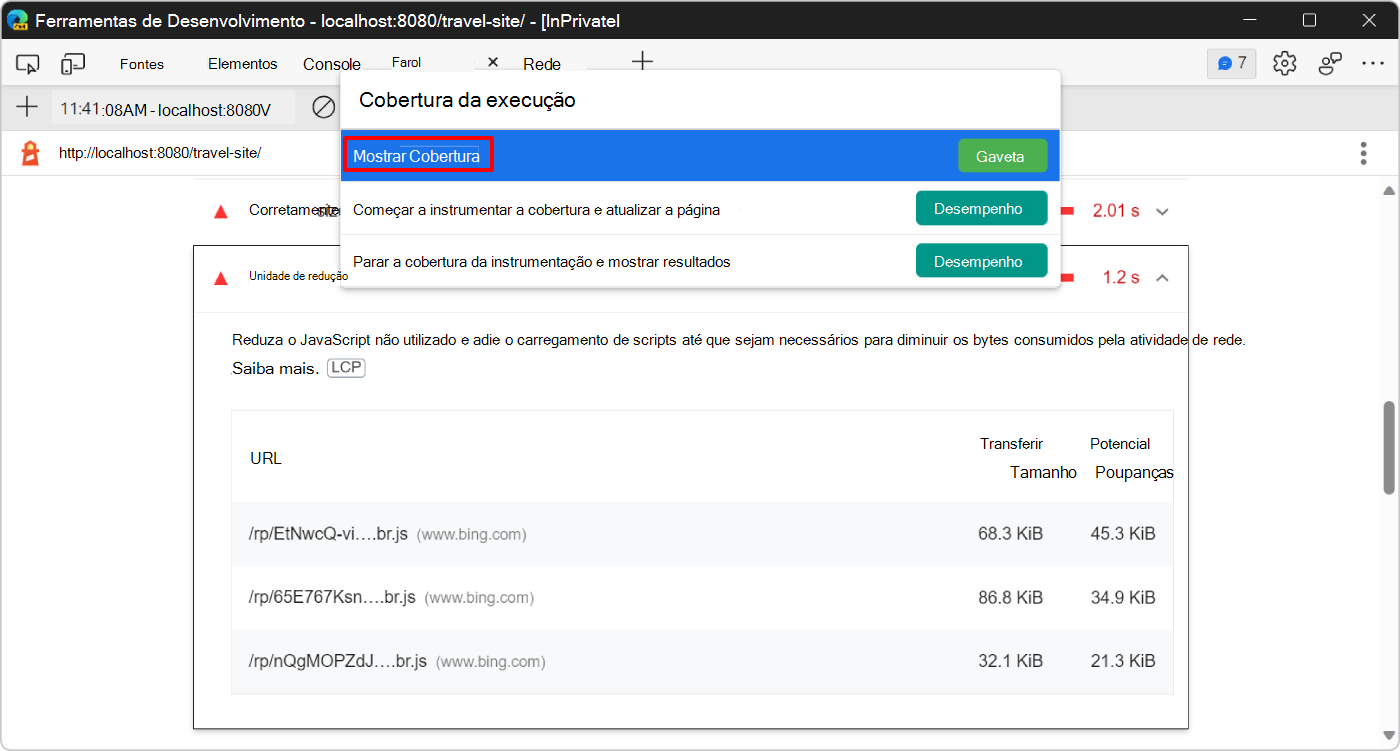
Task: Click the Lighthouse icon beside the URL
Action: [28, 152]
